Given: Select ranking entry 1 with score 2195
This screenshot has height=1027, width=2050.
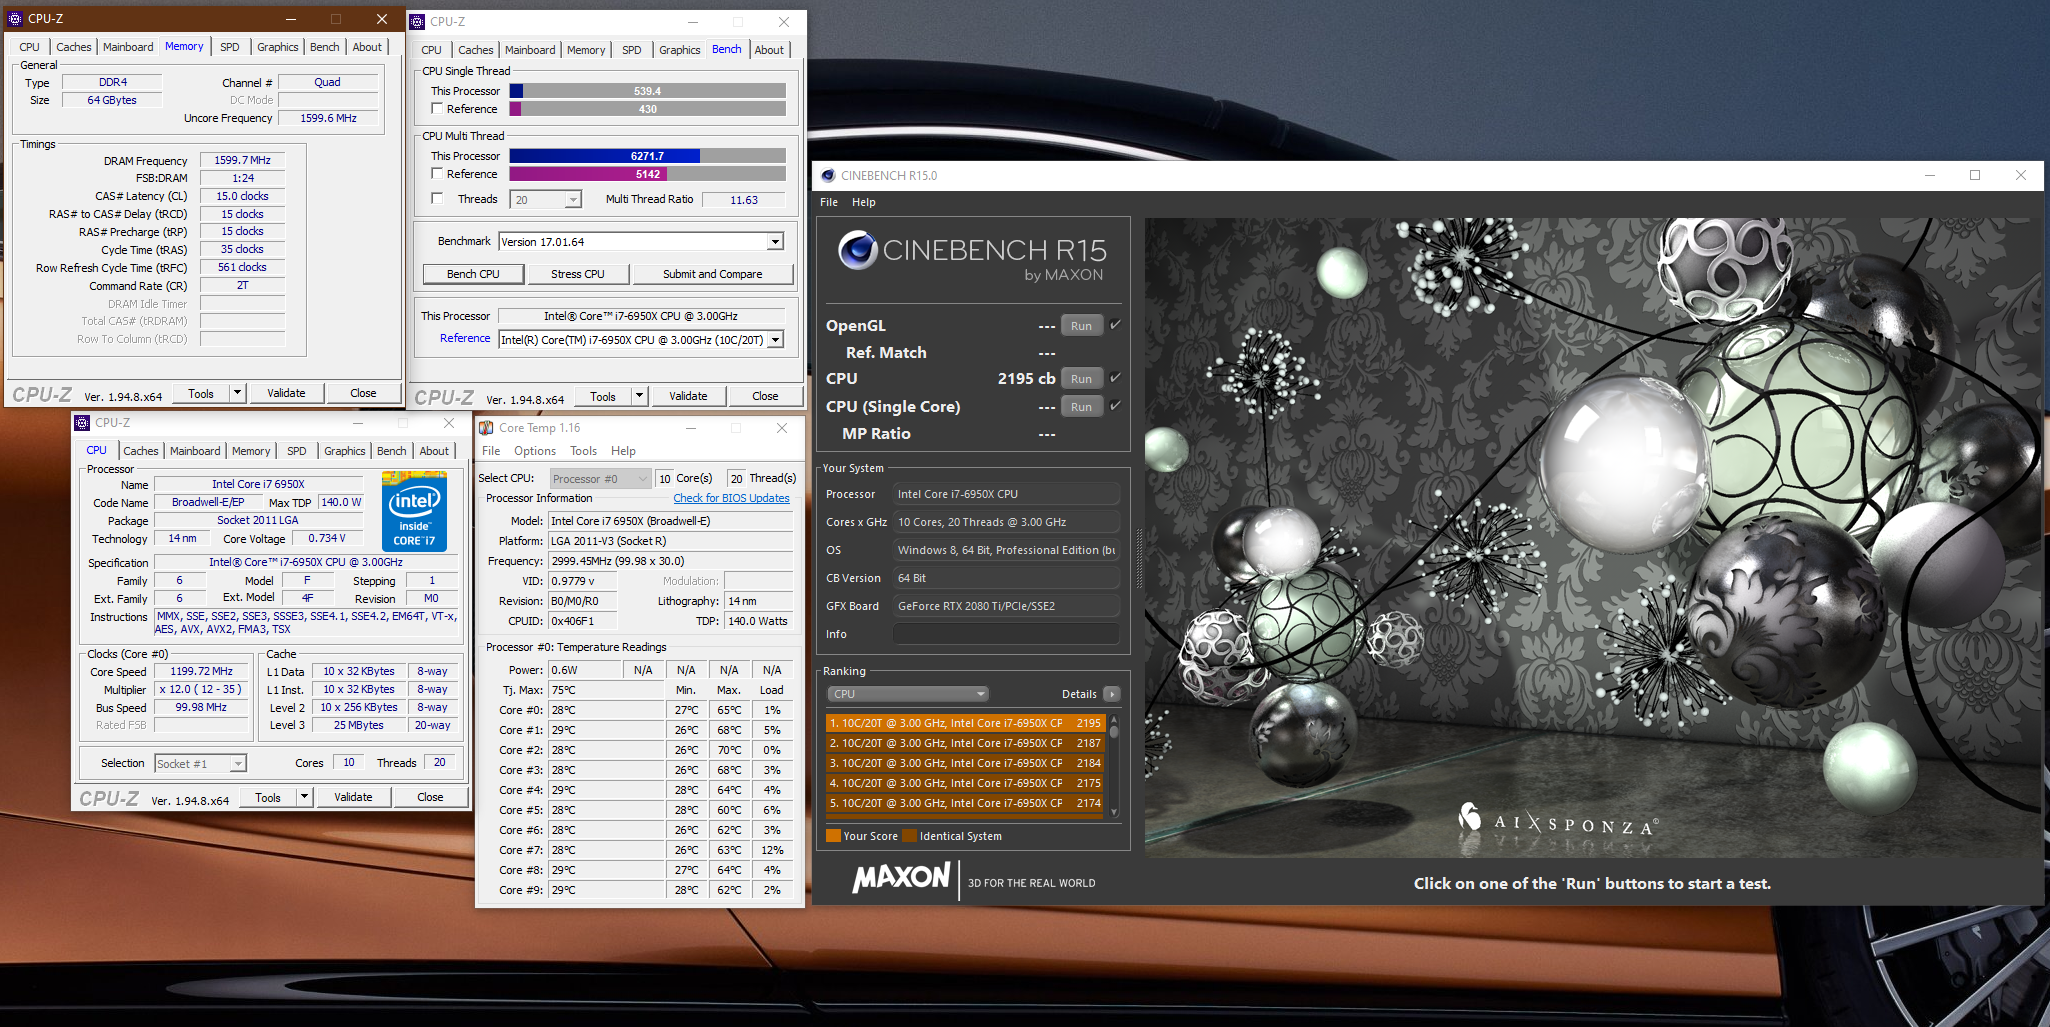Looking at the screenshot, I should (x=965, y=723).
